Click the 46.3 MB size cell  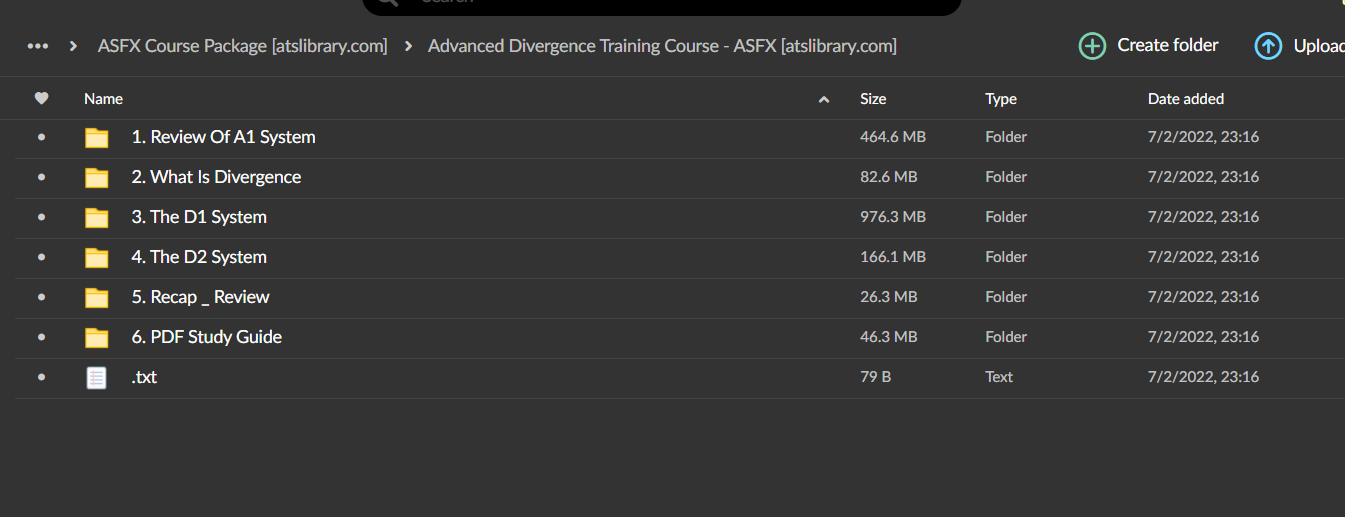click(889, 337)
